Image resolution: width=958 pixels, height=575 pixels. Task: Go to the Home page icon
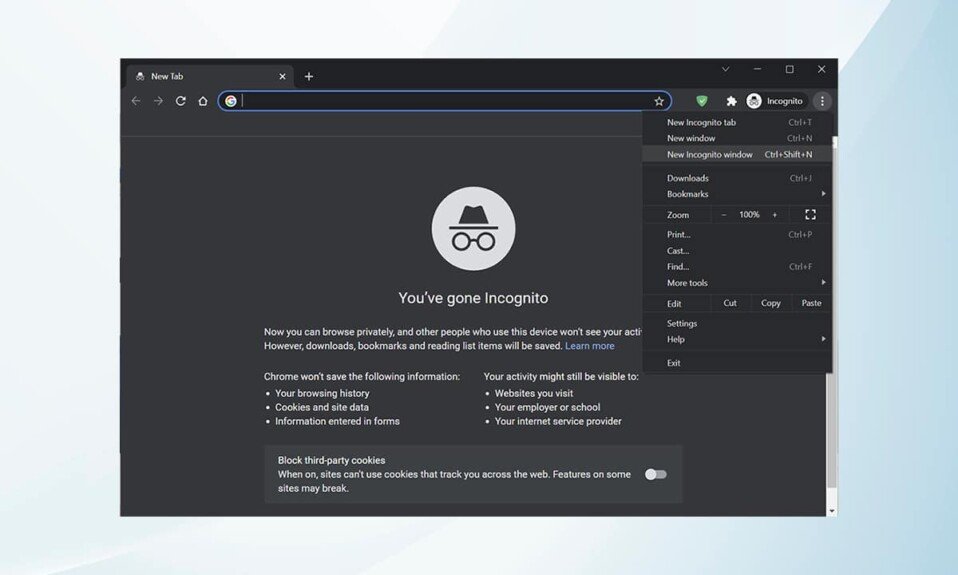click(x=203, y=101)
